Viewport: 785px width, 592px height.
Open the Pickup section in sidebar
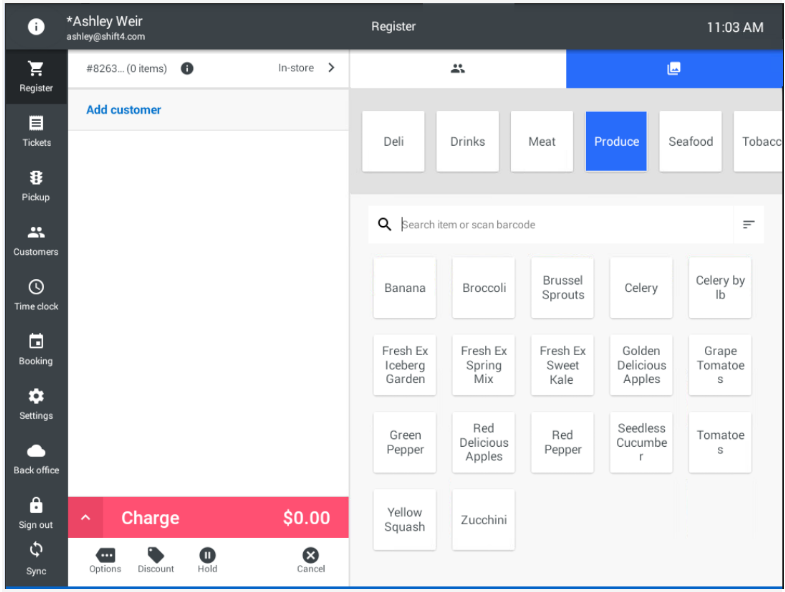36,185
